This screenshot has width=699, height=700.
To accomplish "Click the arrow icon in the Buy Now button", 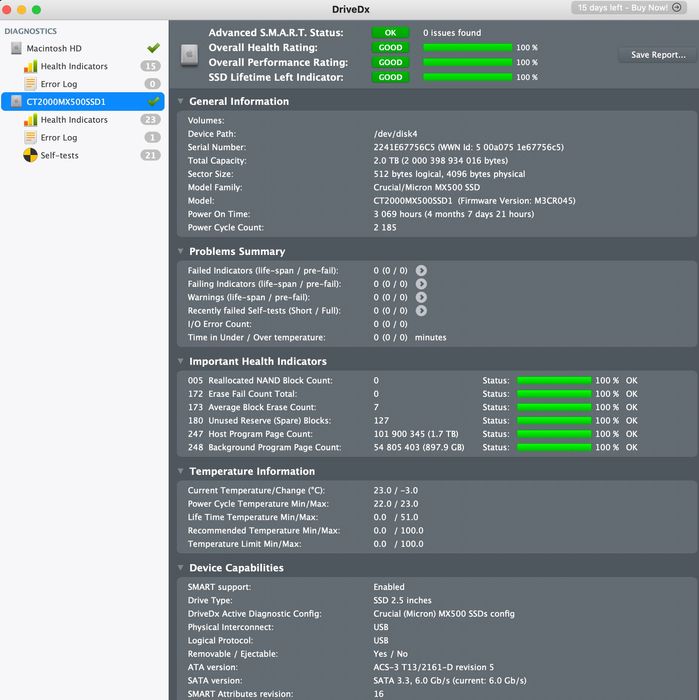I will [677, 8].
